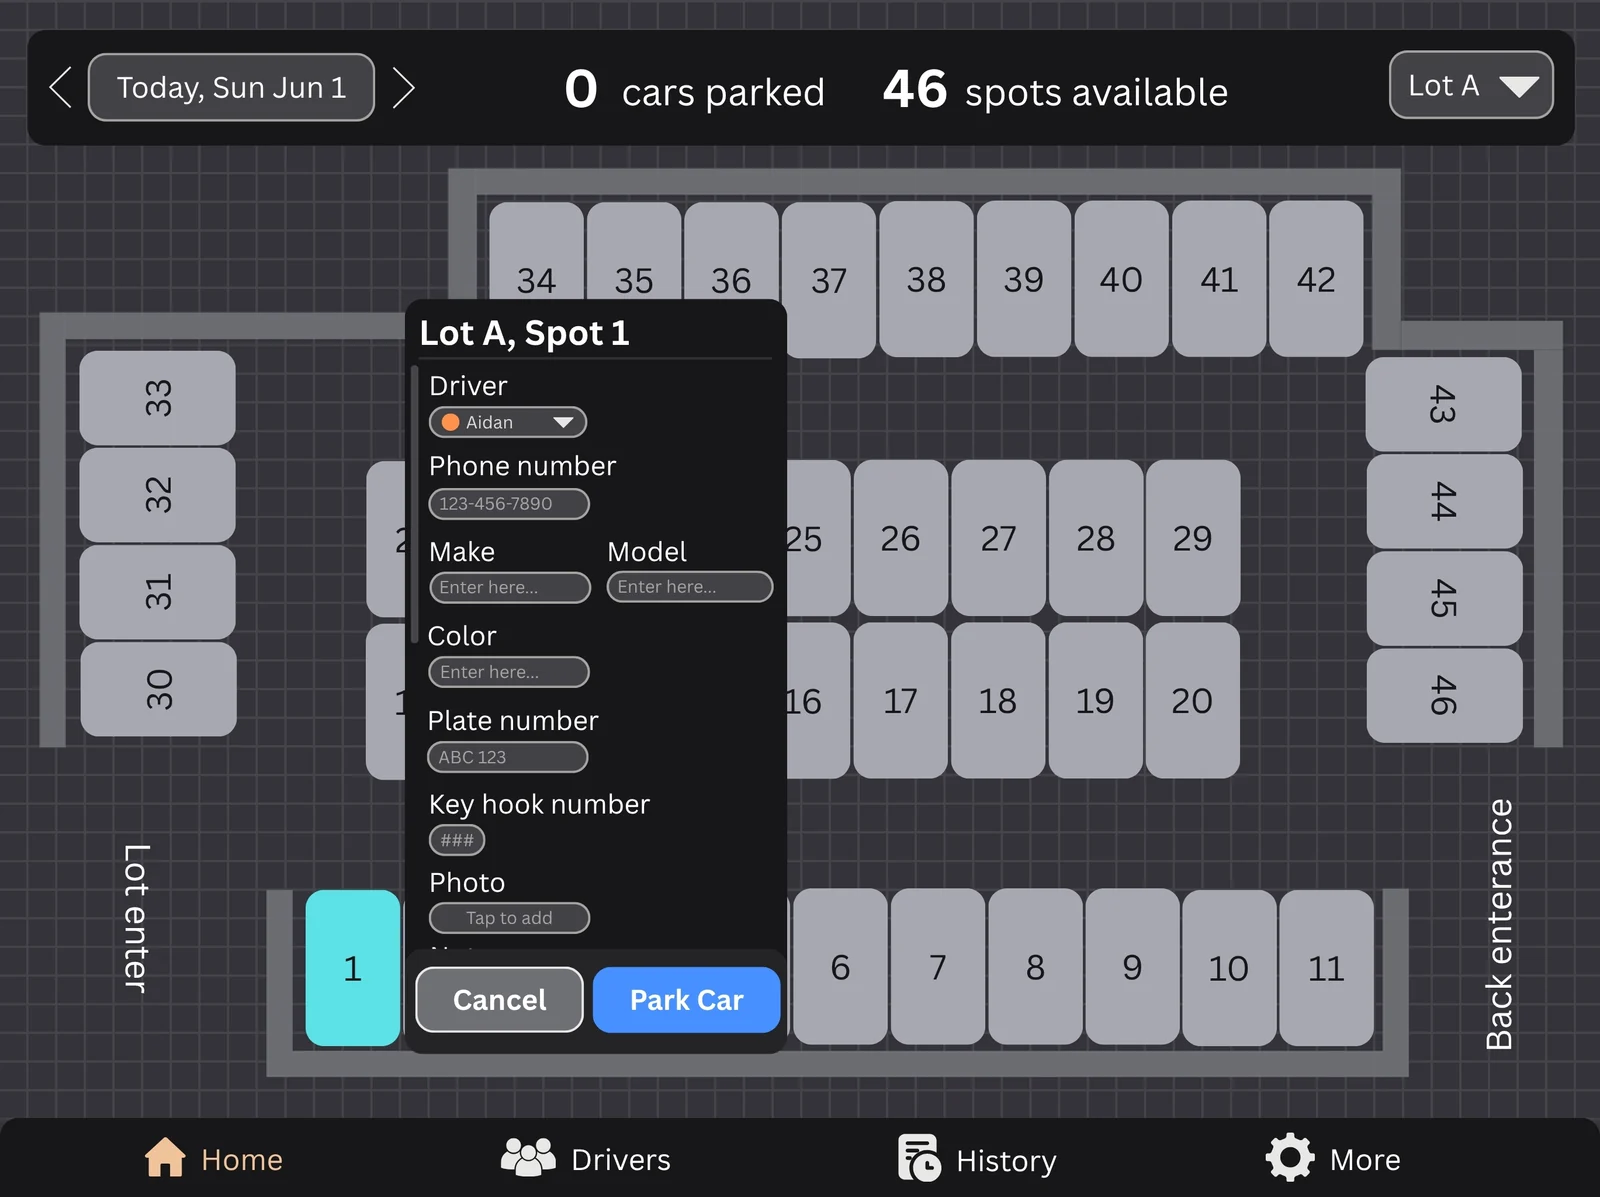Select parking spot 30
Image resolution: width=1600 pixels, height=1197 pixels.
click(158, 689)
